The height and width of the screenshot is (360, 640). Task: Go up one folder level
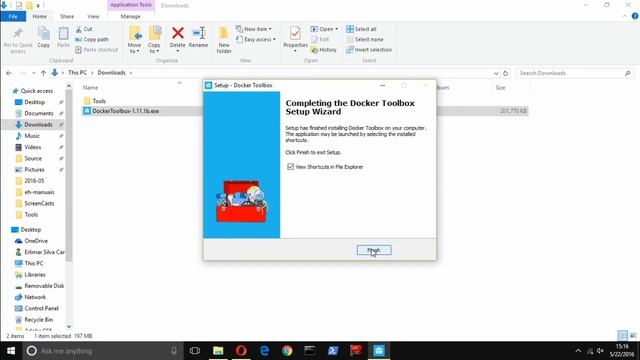pyautogui.click(x=43, y=73)
